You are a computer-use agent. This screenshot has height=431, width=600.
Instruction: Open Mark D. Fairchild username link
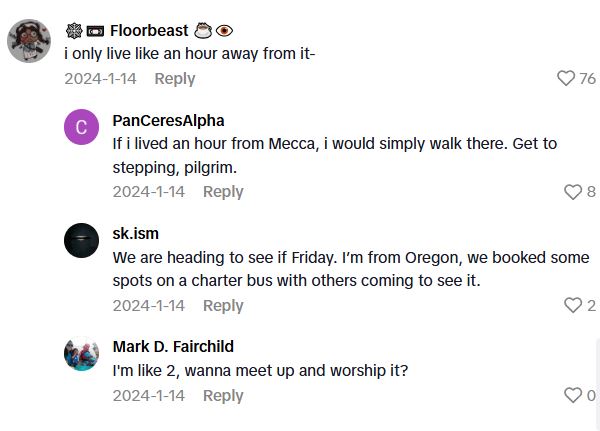pyautogui.click(x=173, y=347)
